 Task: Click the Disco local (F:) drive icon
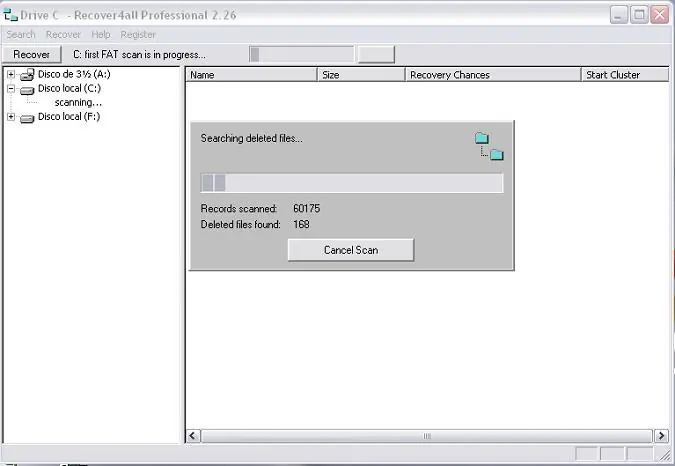pos(27,118)
